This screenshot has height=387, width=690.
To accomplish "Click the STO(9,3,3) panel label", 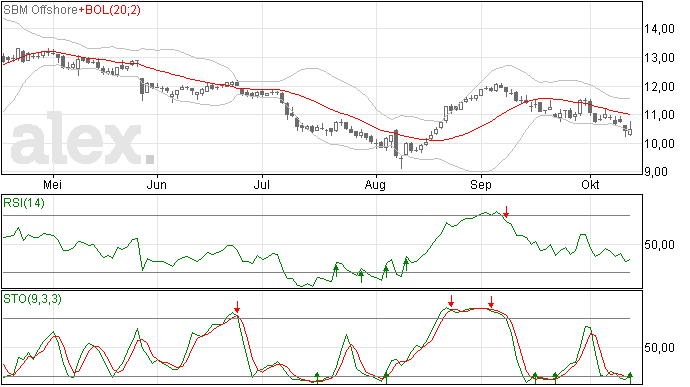I will [32, 299].
